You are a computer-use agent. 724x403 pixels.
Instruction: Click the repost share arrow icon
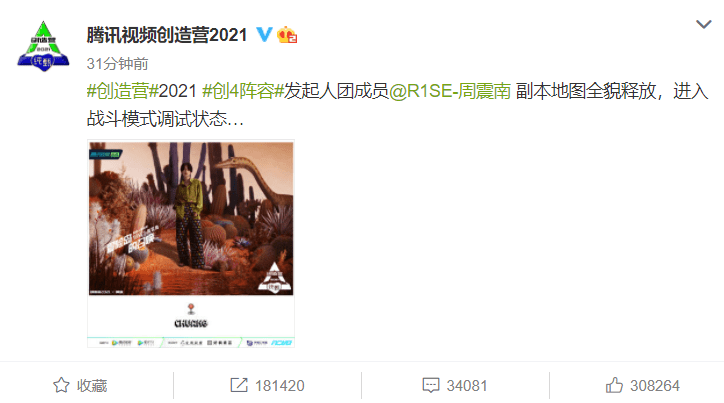point(239,385)
